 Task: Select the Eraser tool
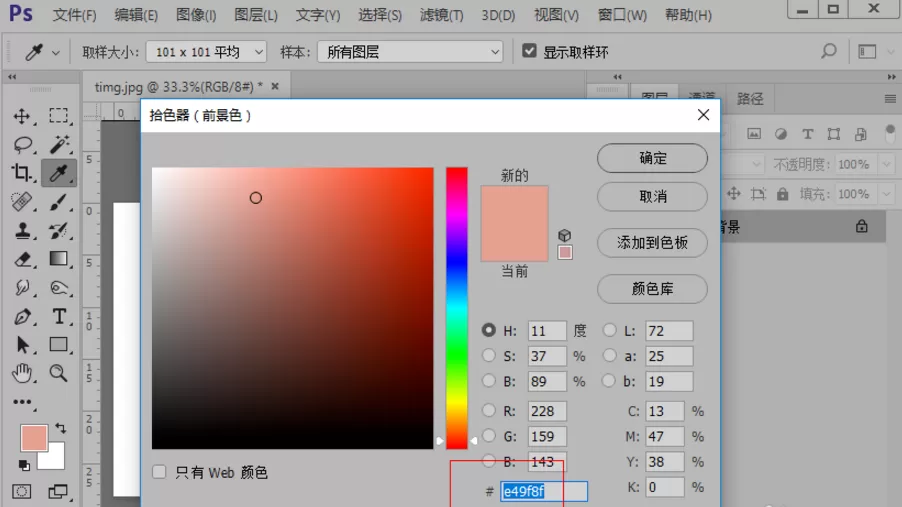tap(22, 259)
